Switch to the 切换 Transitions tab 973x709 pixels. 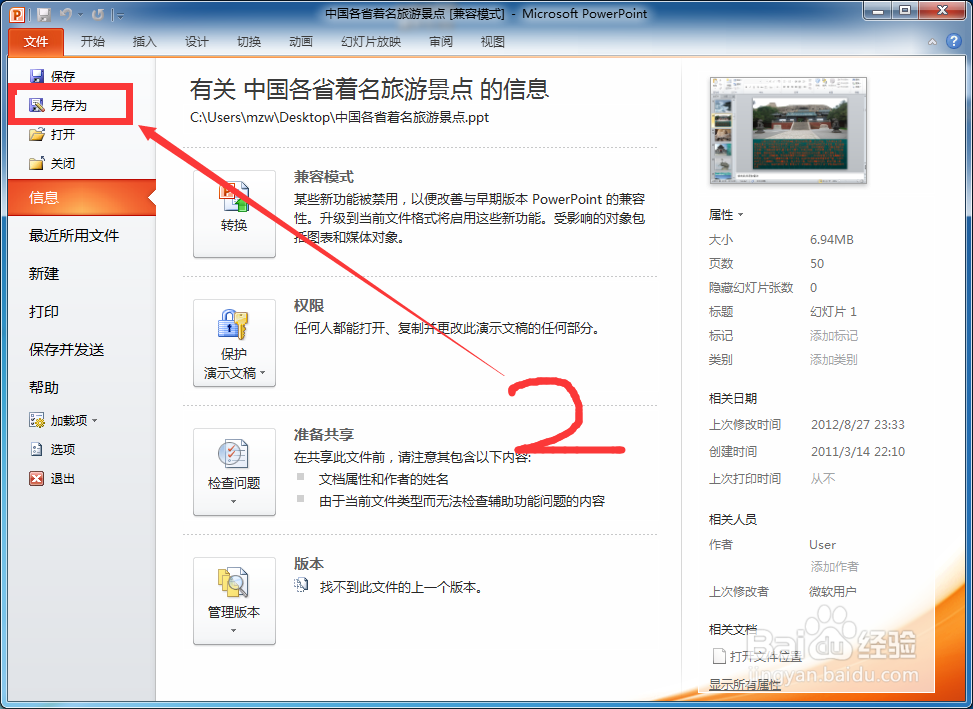pyautogui.click(x=249, y=42)
